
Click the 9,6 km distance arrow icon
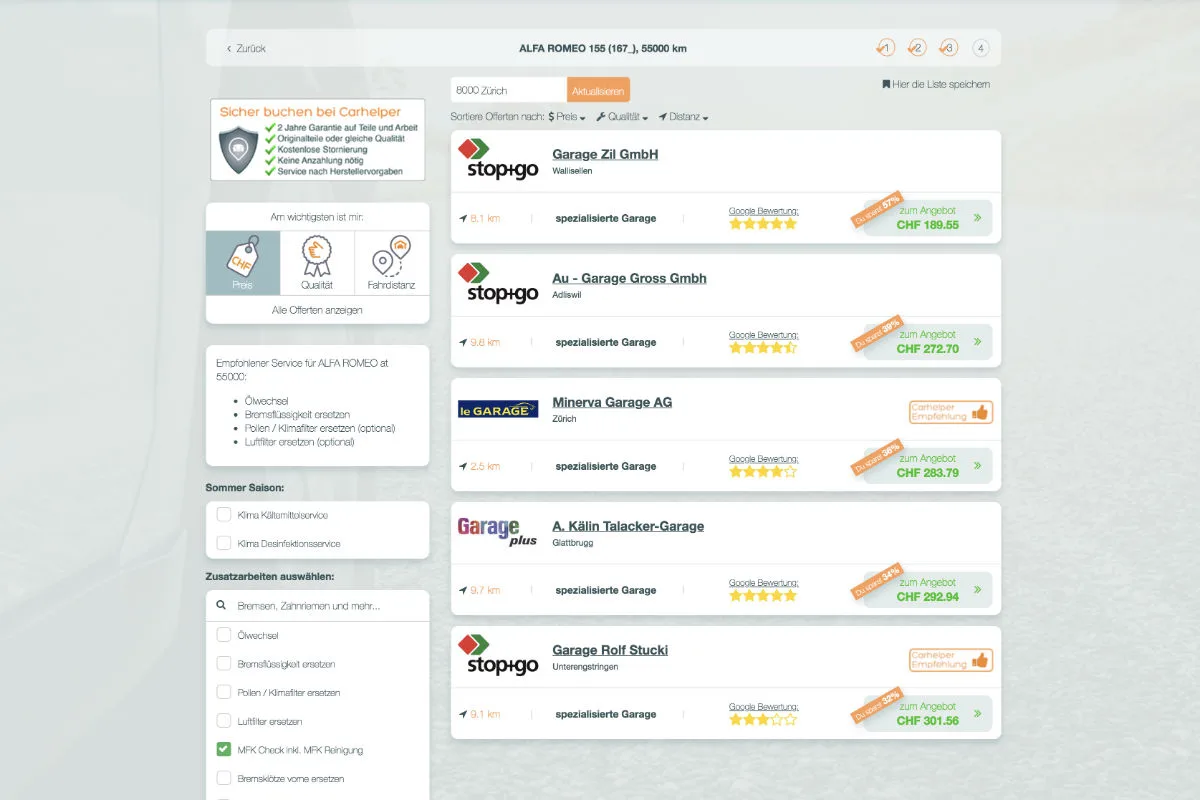click(x=463, y=342)
